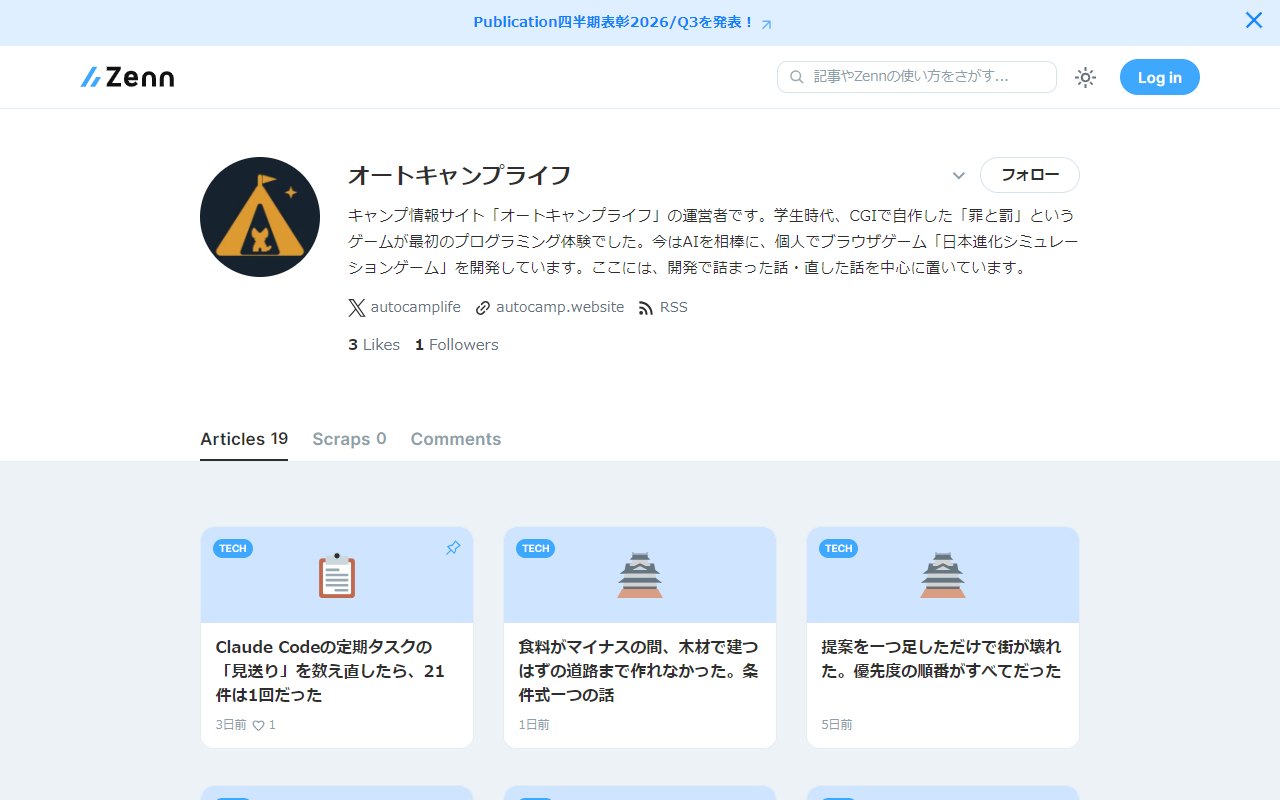Click castle emoji on 提案を一つ足した card
Image resolution: width=1280 pixels, height=800 pixels.
pos(943,575)
